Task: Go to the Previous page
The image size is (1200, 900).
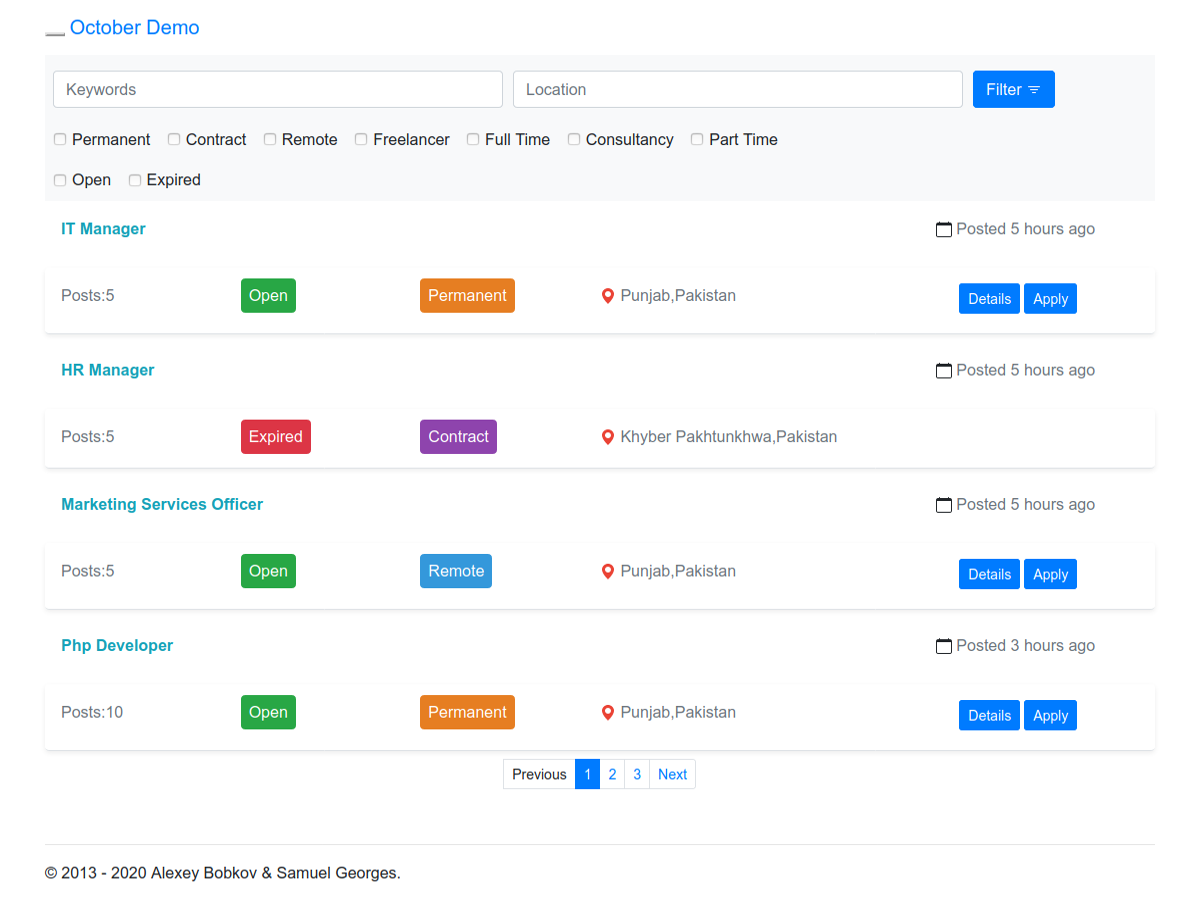Action: pos(539,774)
